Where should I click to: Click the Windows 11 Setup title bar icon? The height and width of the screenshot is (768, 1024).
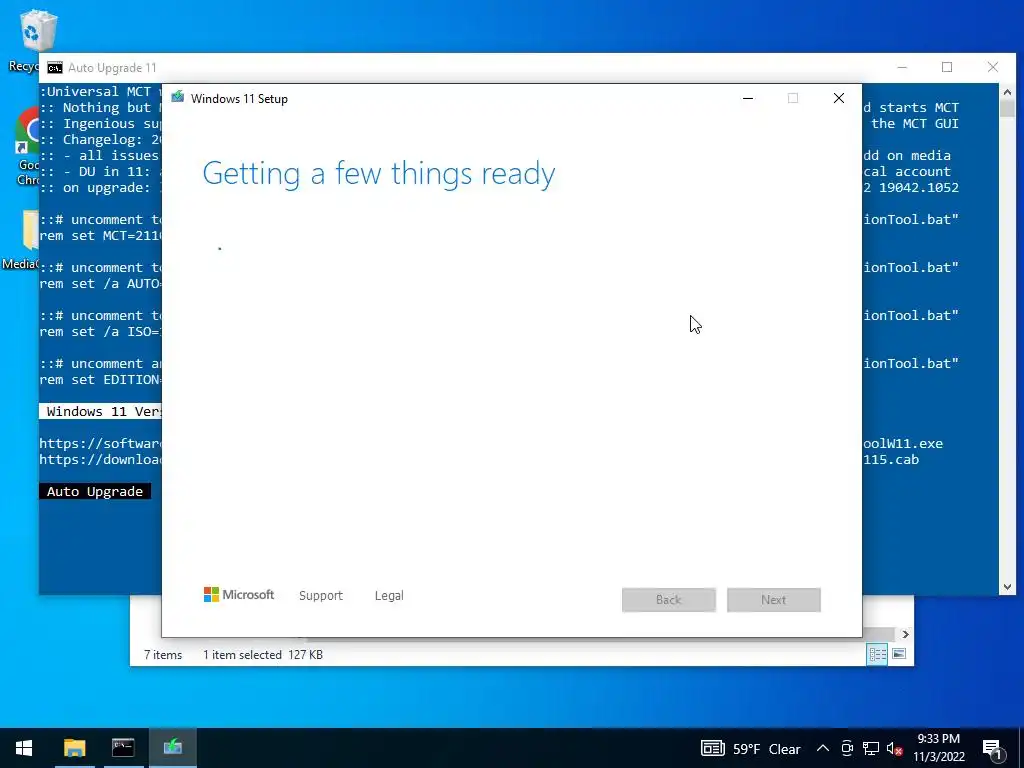178,98
